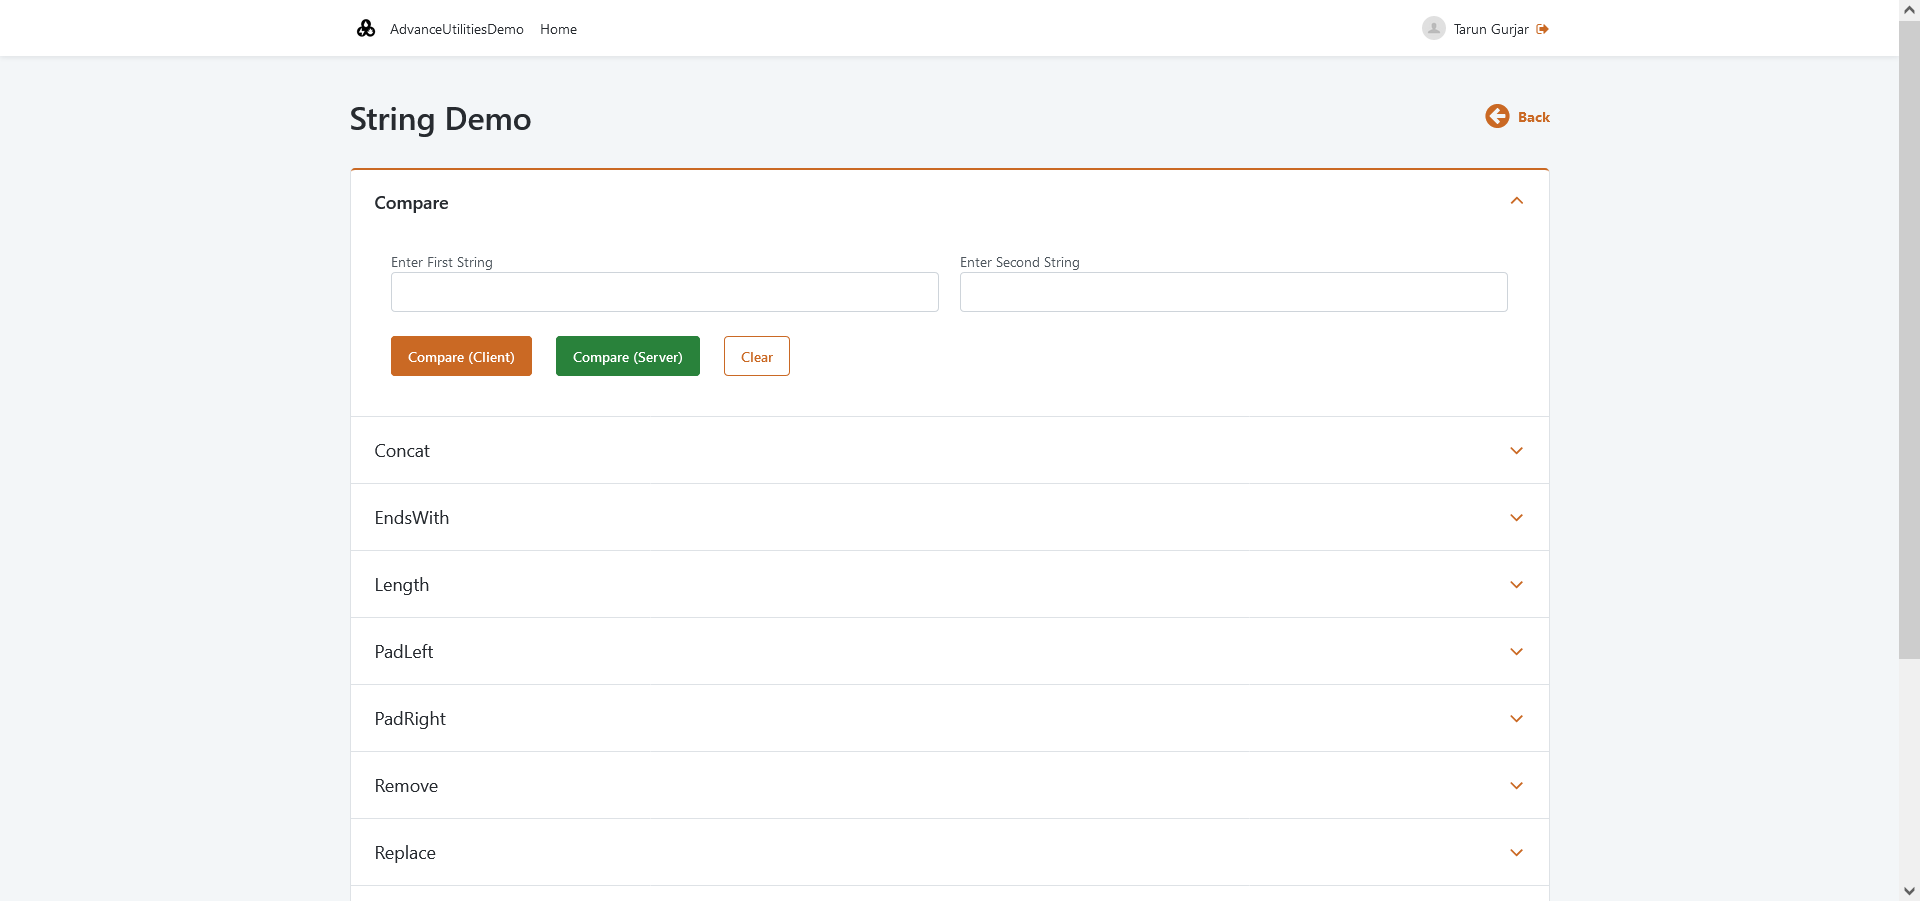The width and height of the screenshot is (1920, 901).
Task: Click the Compare (Client) button
Action: (x=461, y=356)
